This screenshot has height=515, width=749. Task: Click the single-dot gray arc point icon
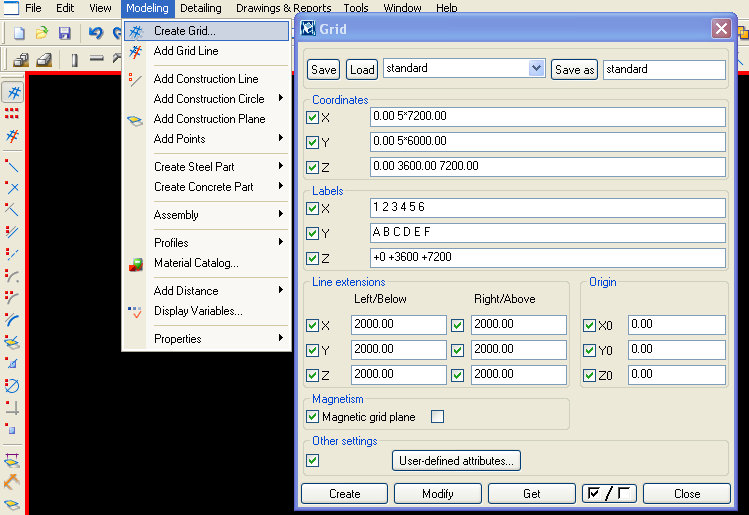12,276
